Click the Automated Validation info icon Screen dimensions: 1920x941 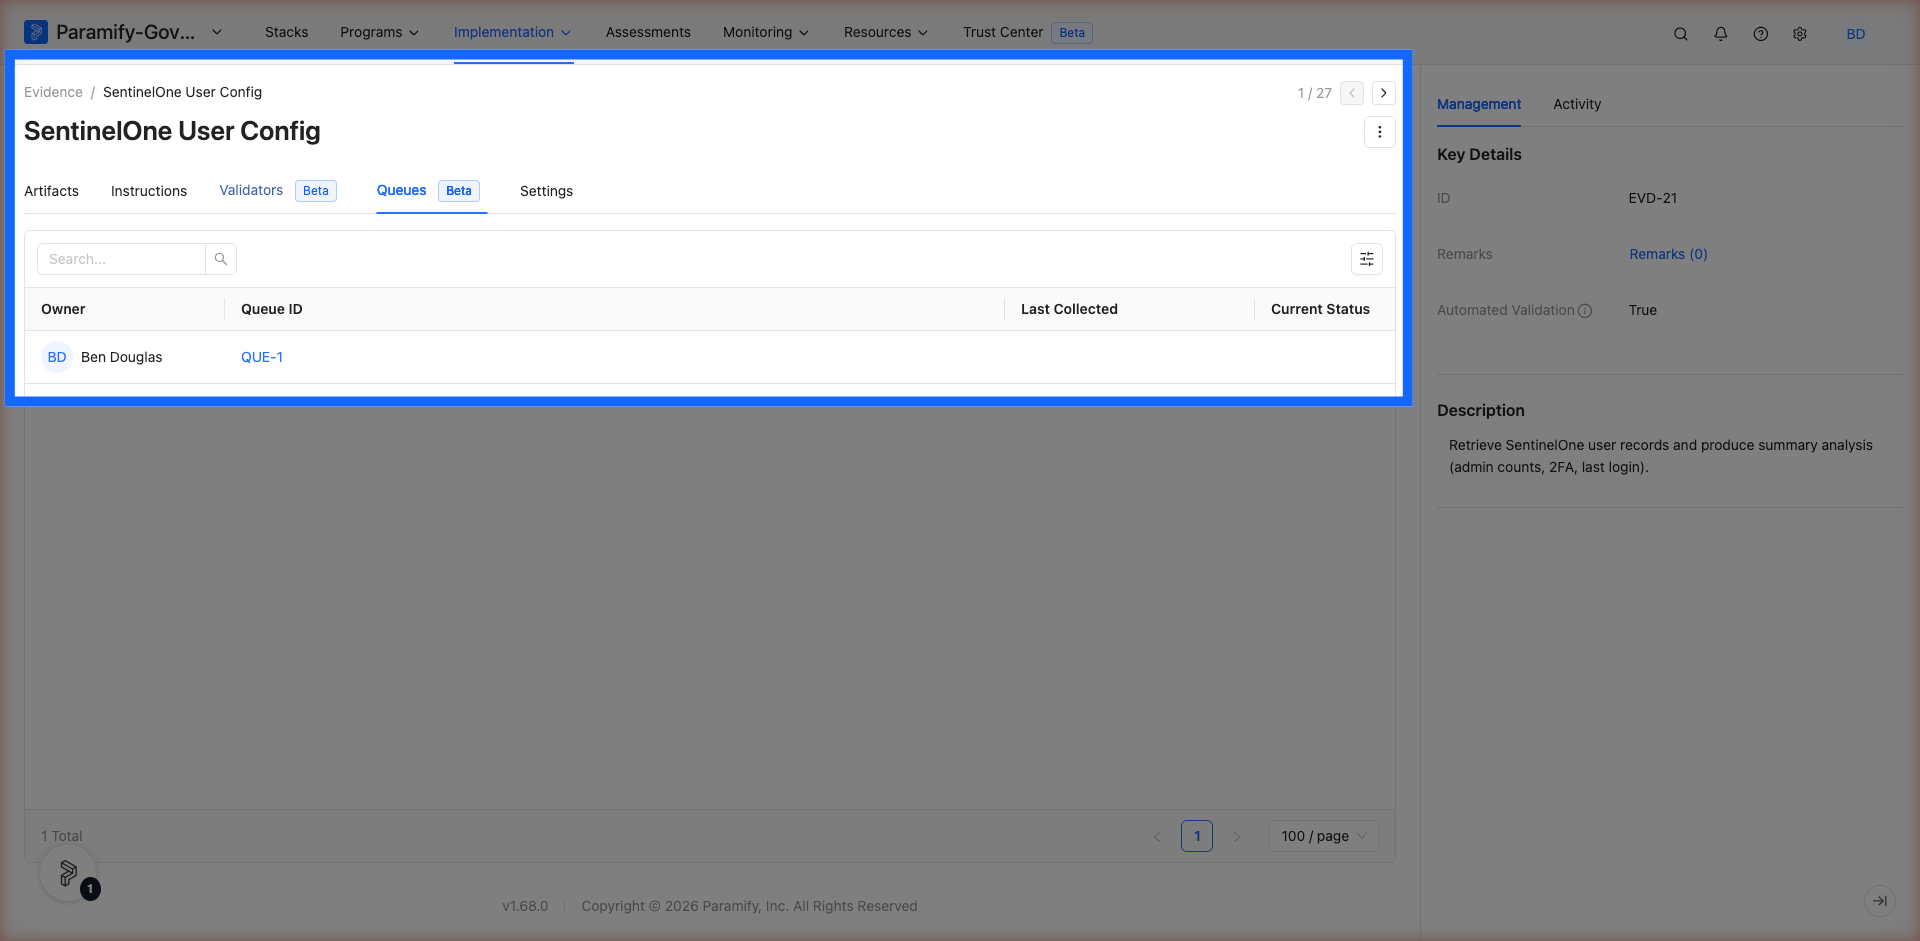1585,311
